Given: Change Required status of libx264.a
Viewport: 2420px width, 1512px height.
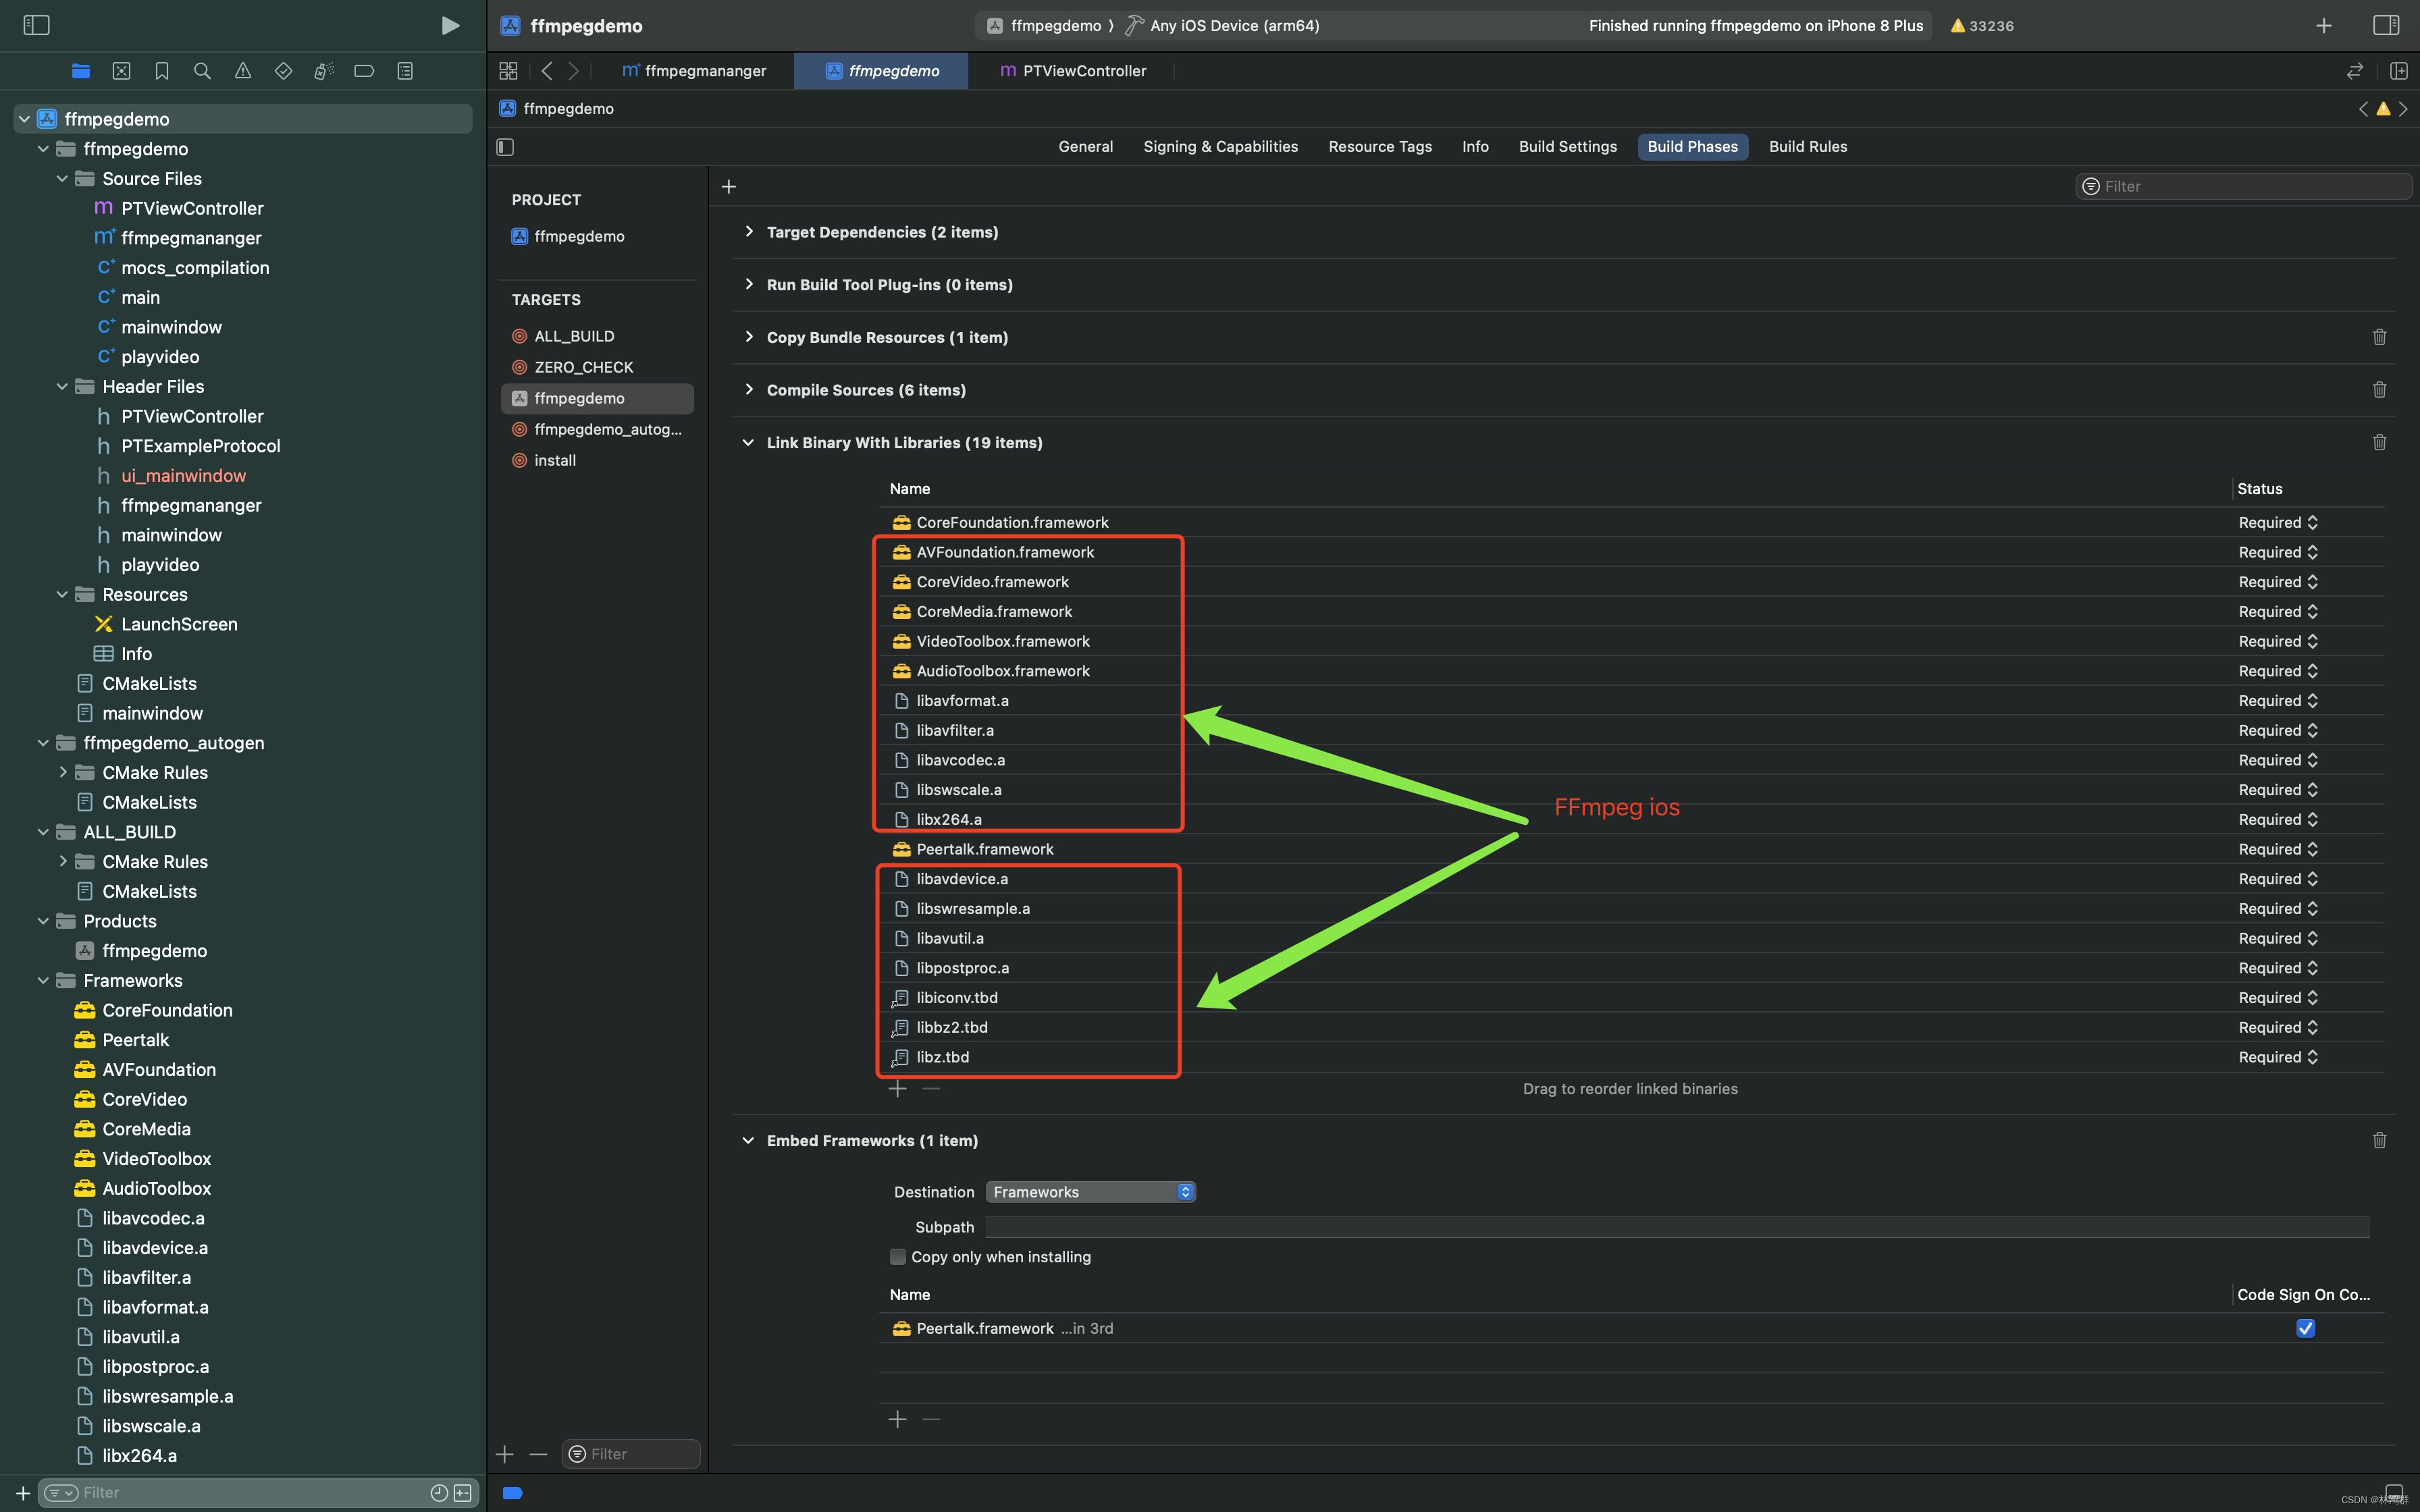Looking at the screenshot, I should pyautogui.click(x=2278, y=819).
